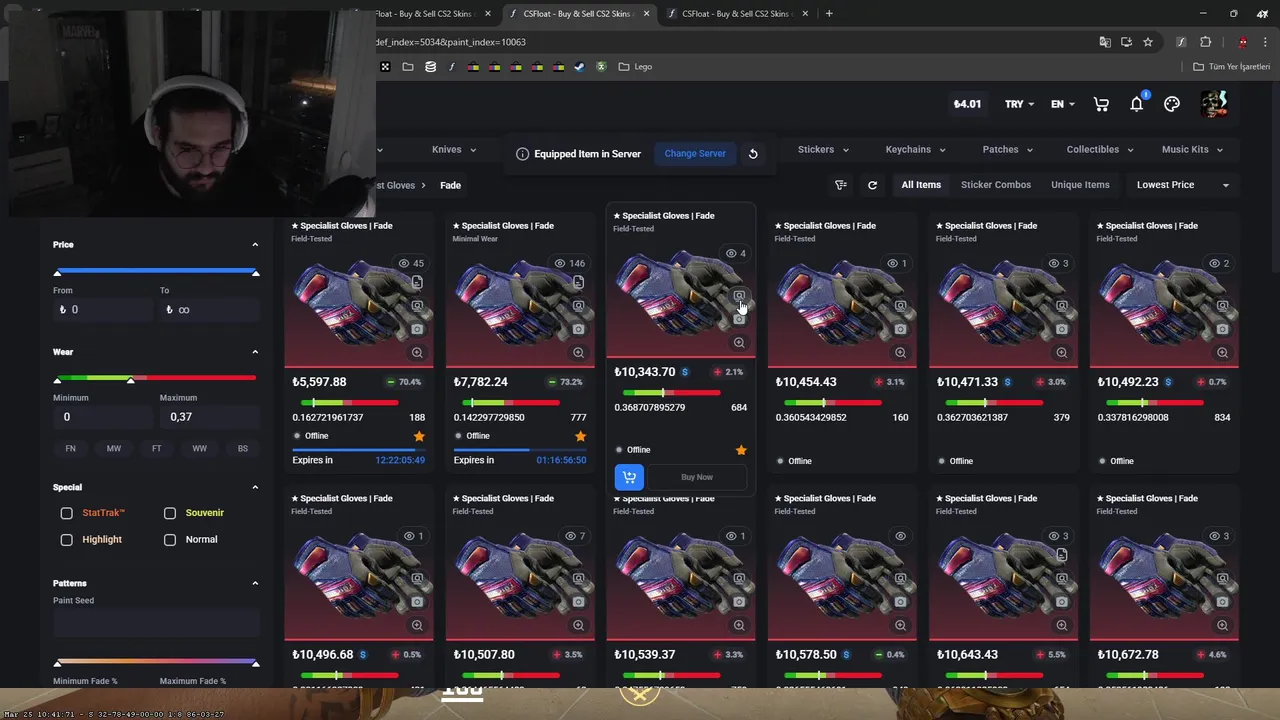Inspect in-game icon on ₺7,782.24 gloves

coord(578,306)
